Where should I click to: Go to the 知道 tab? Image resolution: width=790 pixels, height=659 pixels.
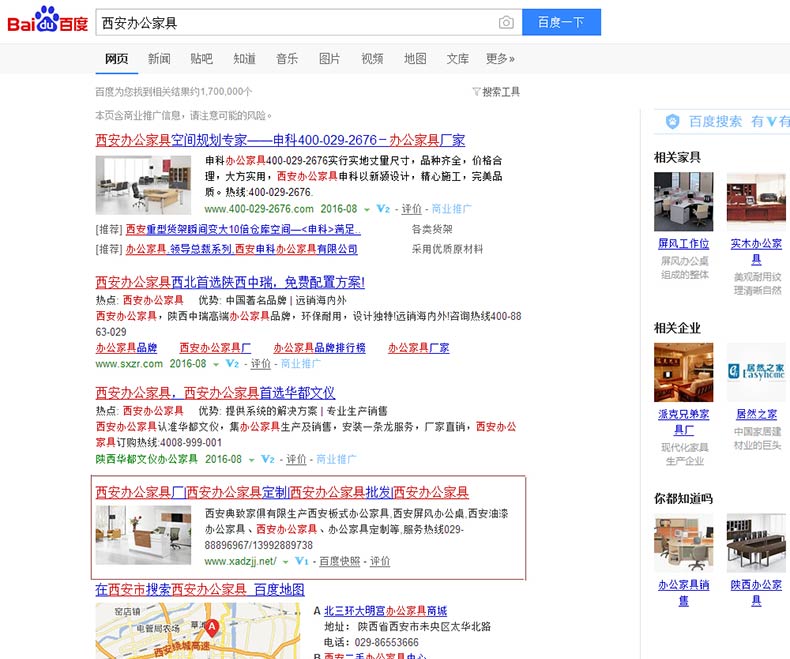tap(244, 59)
